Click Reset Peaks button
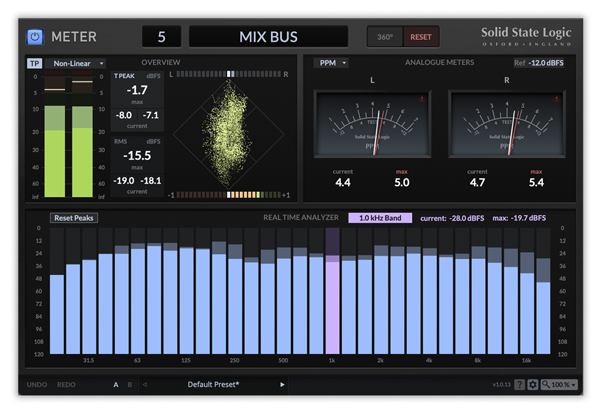The height and width of the screenshot is (415, 600). pos(74,218)
